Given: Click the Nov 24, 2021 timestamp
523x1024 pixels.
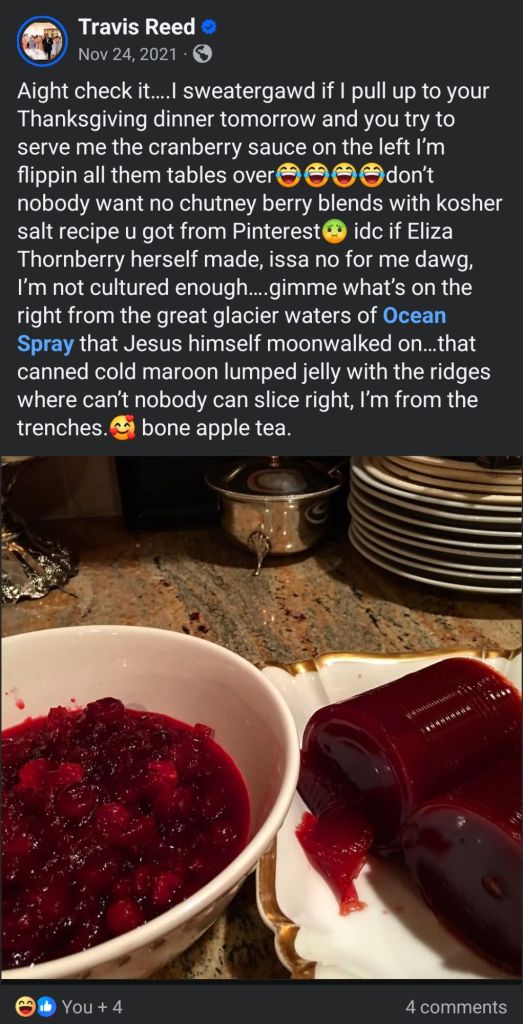Looking at the screenshot, I should coord(127,55).
